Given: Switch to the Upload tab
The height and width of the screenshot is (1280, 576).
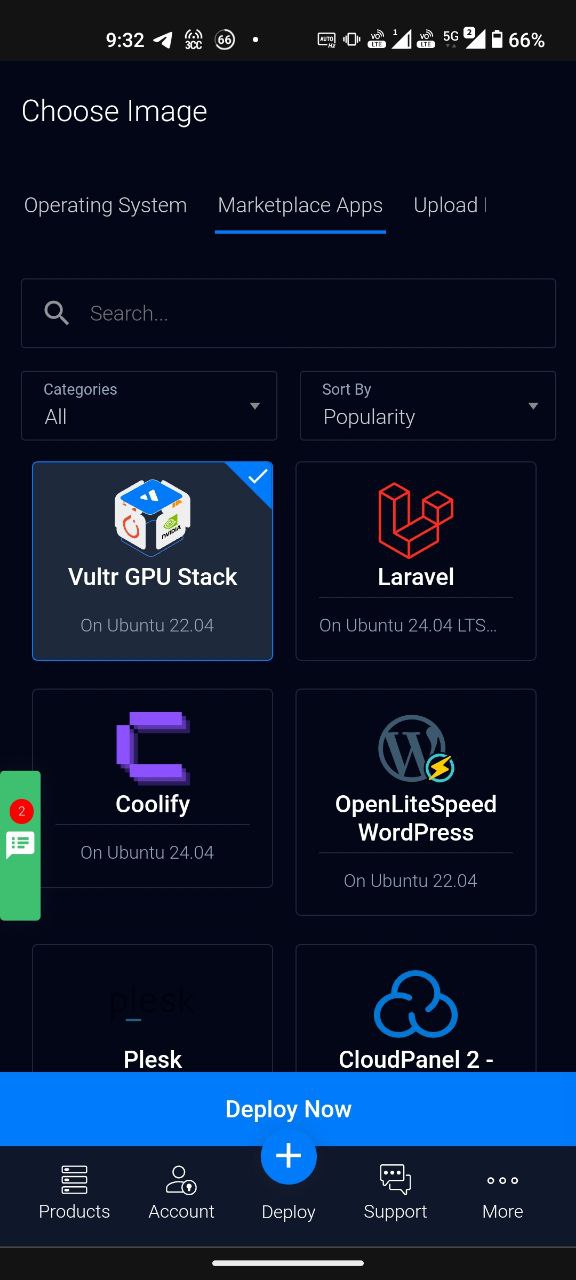Looking at the screenshot, I should point(449,205).
